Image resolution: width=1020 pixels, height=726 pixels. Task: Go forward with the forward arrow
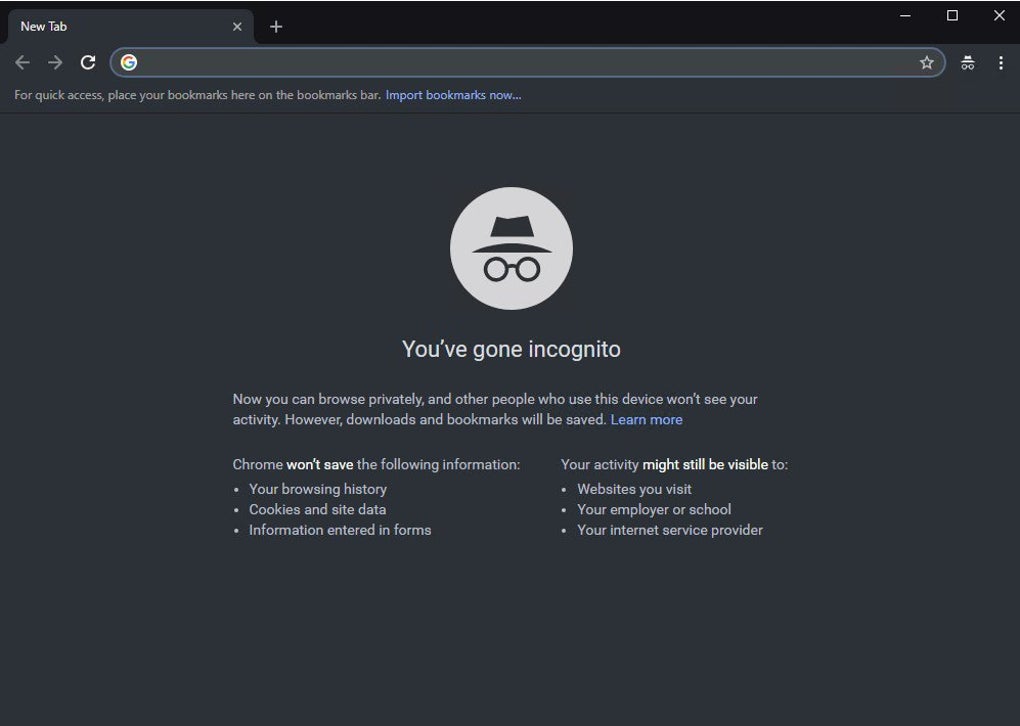[x=55, y=62]
